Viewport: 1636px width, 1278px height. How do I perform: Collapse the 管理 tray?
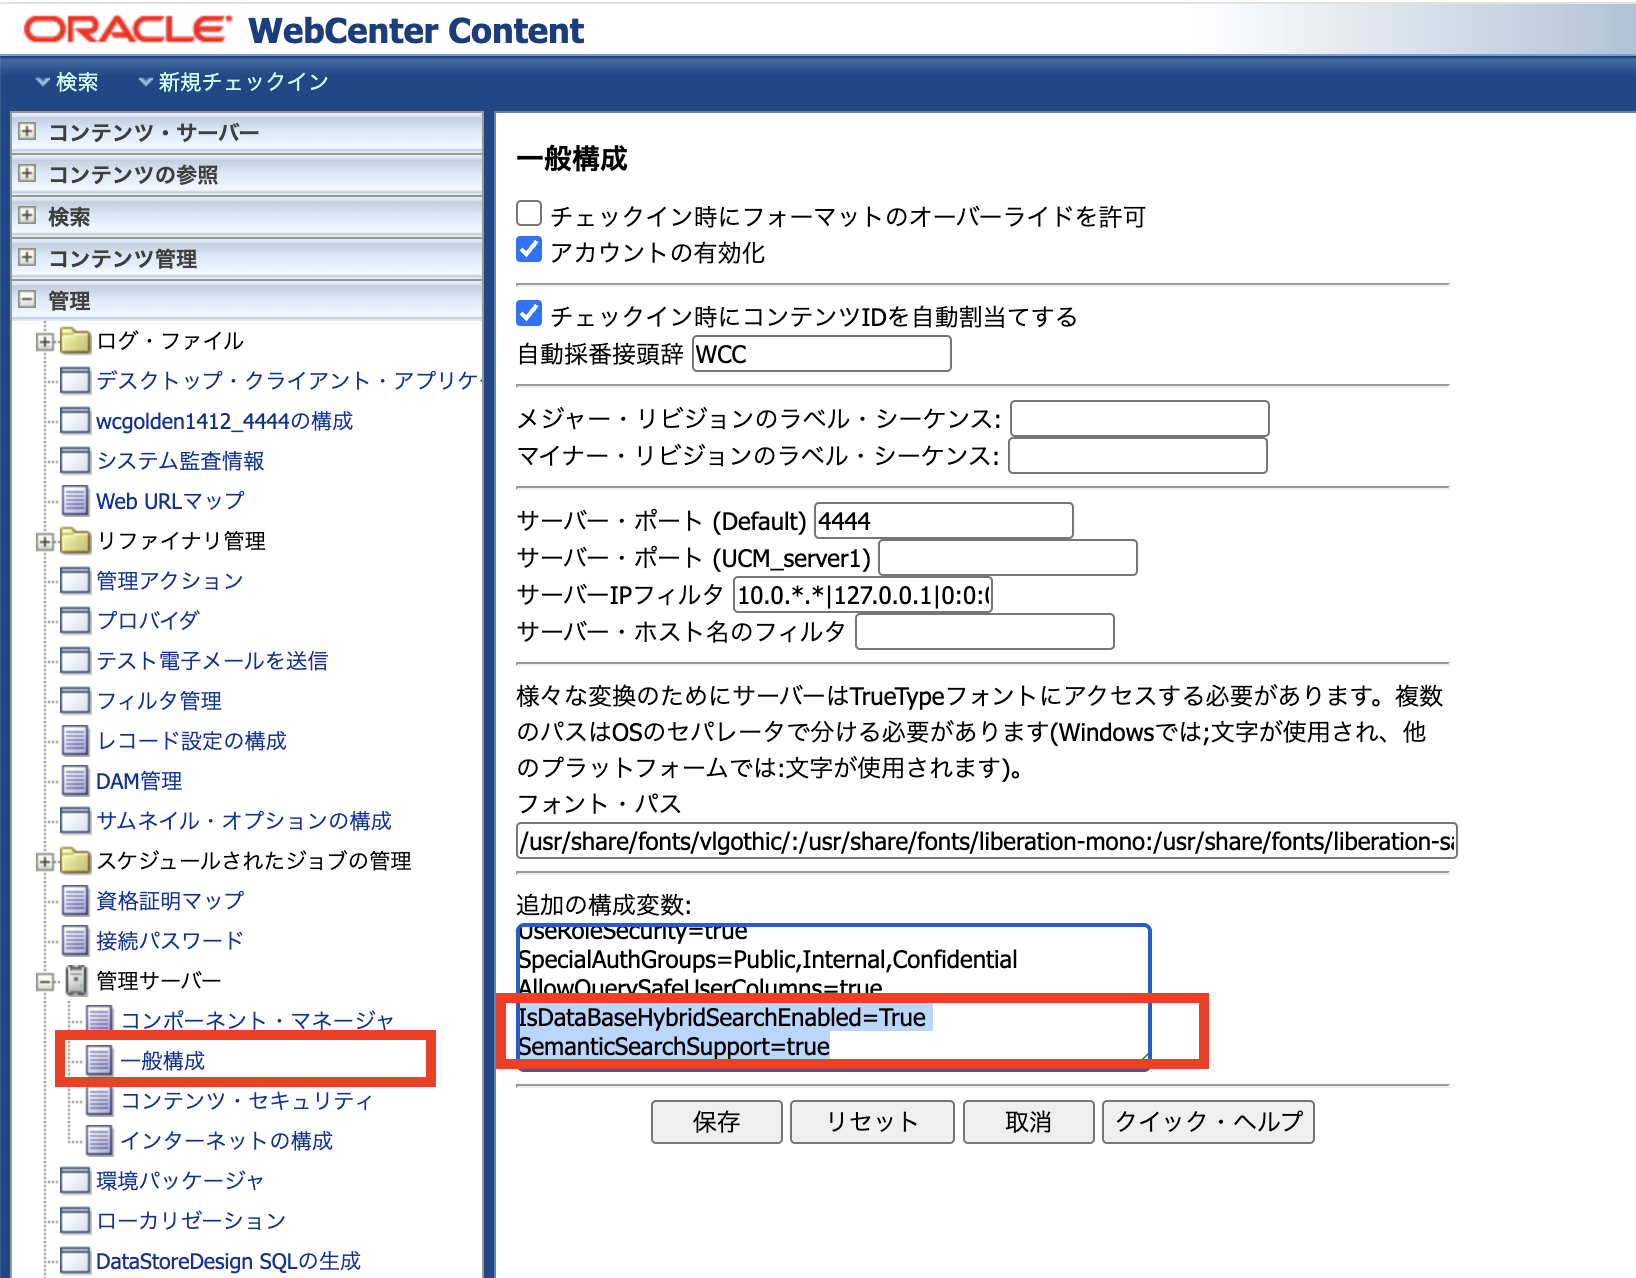tap(27, 299)
